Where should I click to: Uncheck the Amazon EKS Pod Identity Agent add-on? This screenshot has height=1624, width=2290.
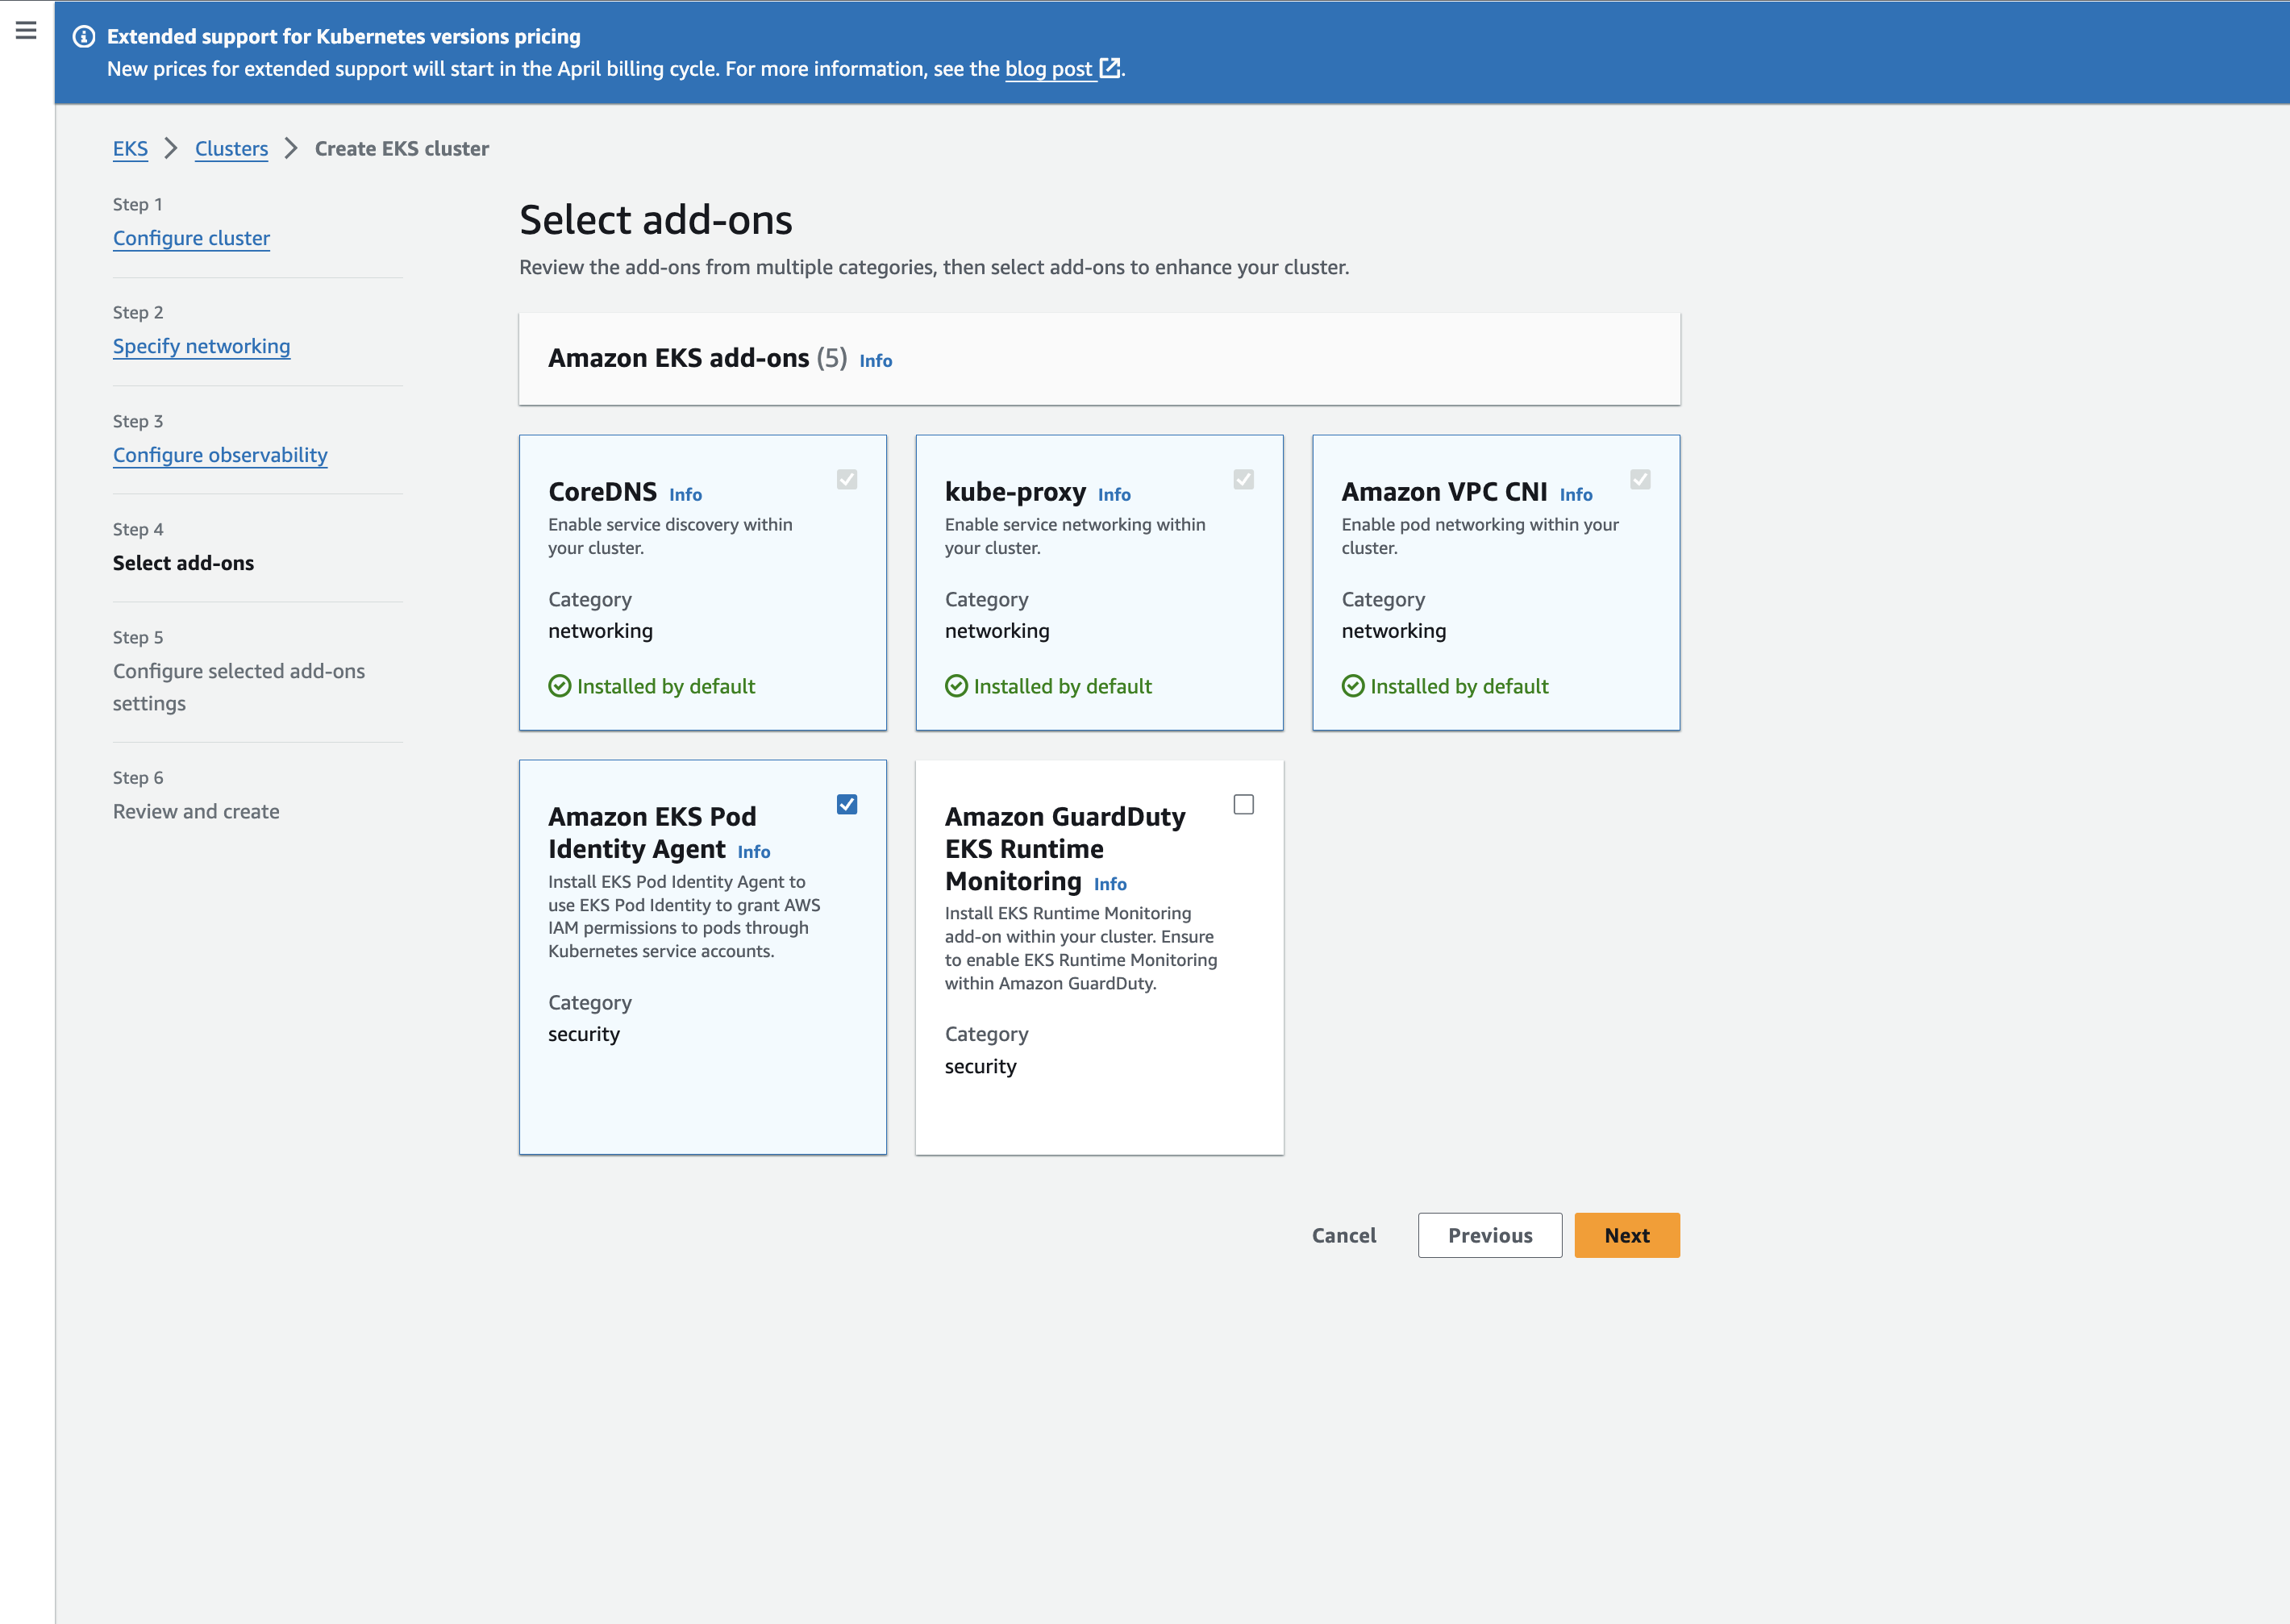pos(847,804)
